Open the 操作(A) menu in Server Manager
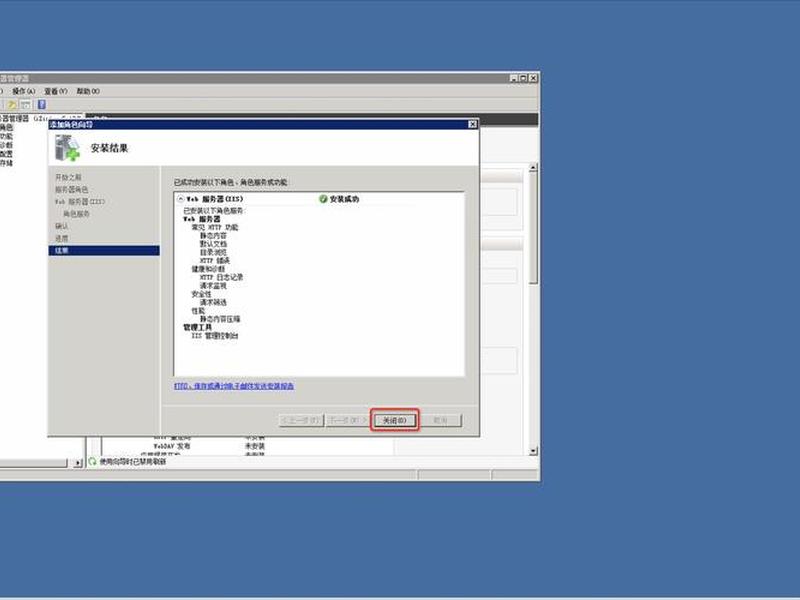 23,91
